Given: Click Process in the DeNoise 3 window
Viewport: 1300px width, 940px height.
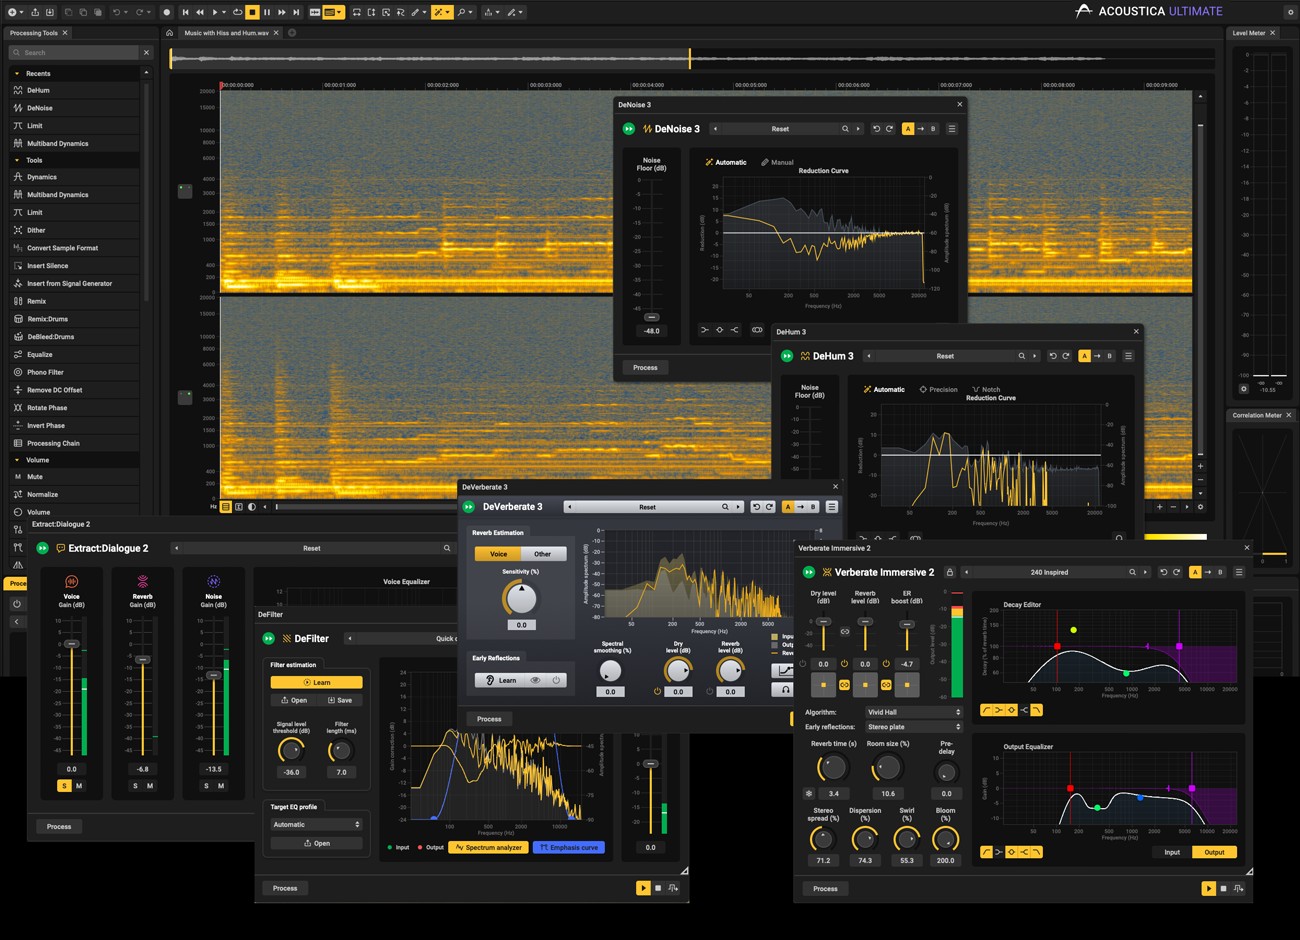Looking at the screenshot, I should pyautogui.click(x=645, y=367).
